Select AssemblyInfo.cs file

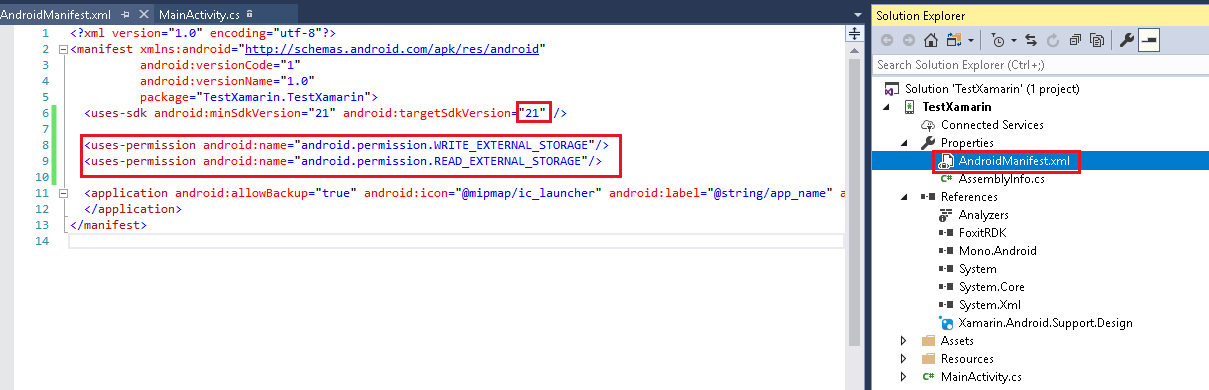1001,179
